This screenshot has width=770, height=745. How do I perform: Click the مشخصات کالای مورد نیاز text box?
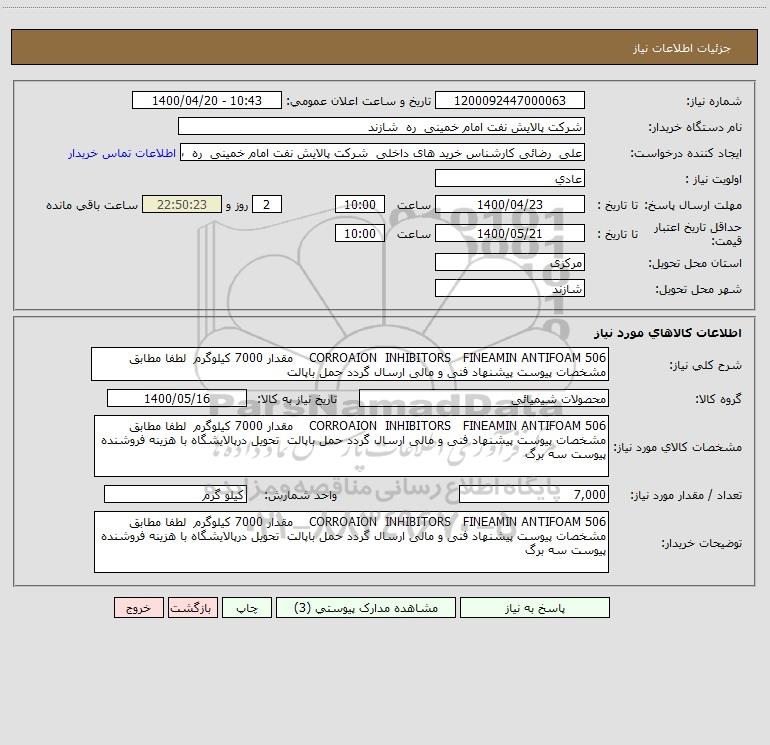pos(351,446)
